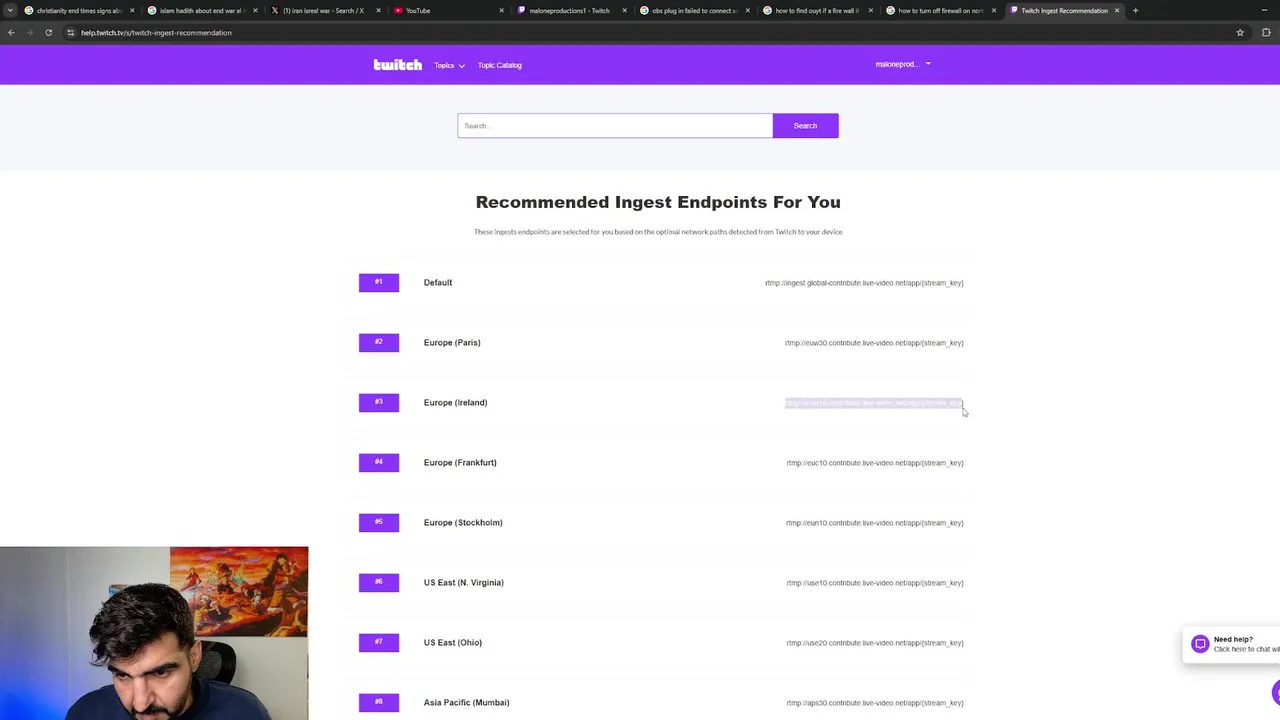Click the Asia Pacific (Mumbai) label

pyautogui.click(x=466, y=702)
